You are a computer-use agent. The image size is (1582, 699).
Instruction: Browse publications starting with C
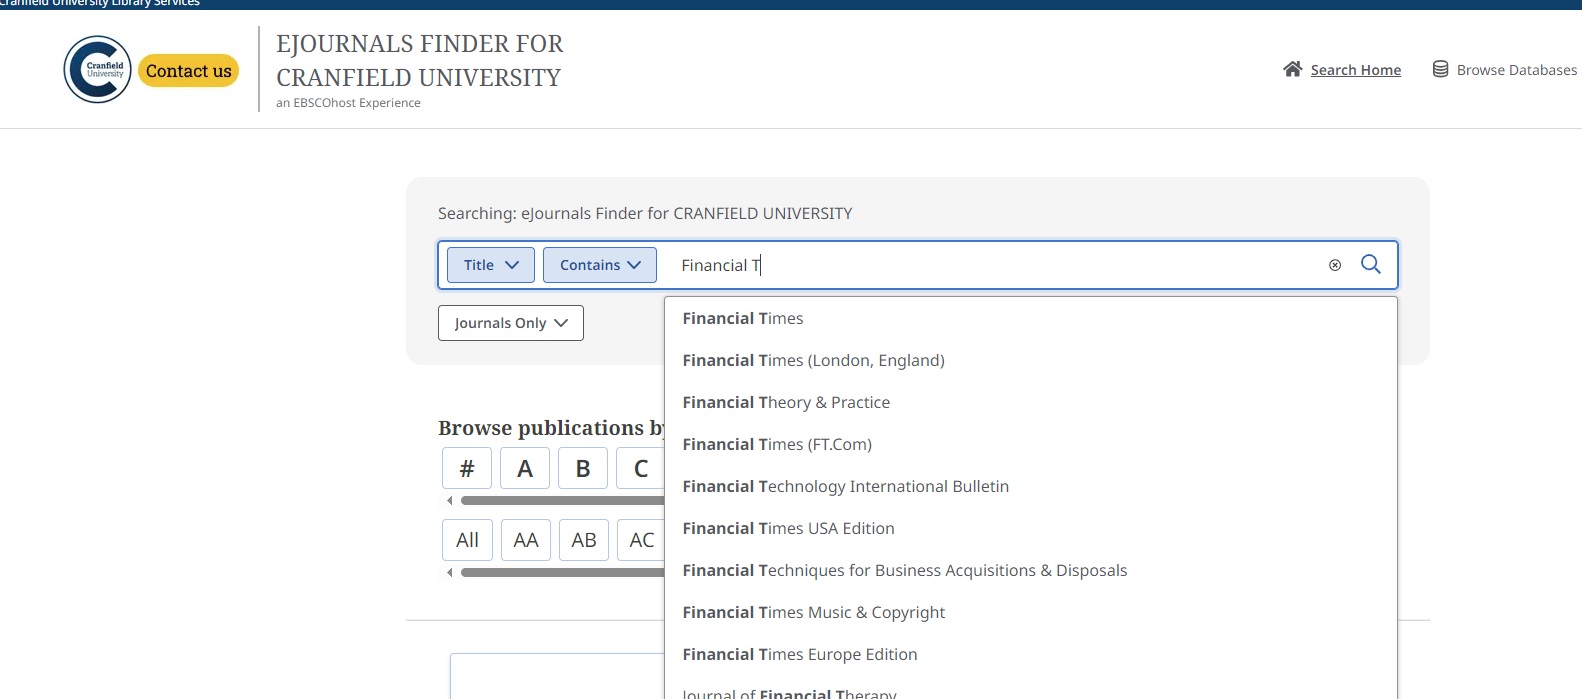tap(641, 468)
